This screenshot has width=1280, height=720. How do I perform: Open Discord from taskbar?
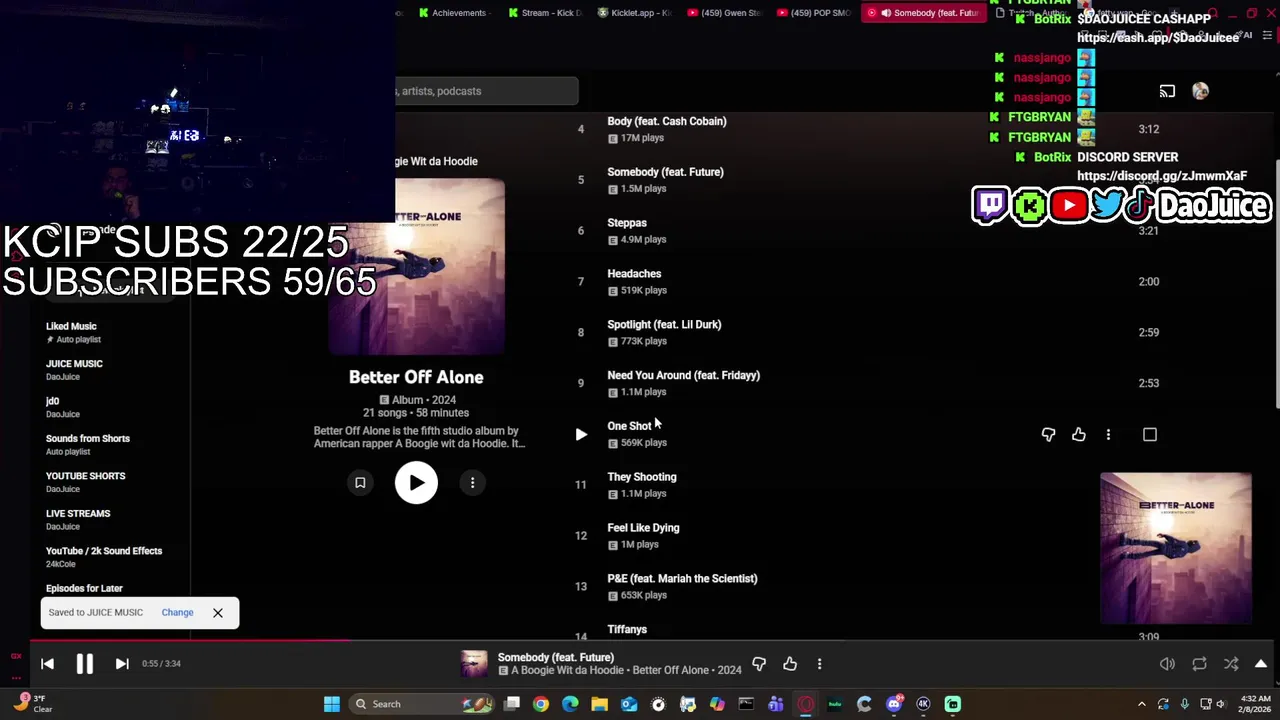point(894,704)
